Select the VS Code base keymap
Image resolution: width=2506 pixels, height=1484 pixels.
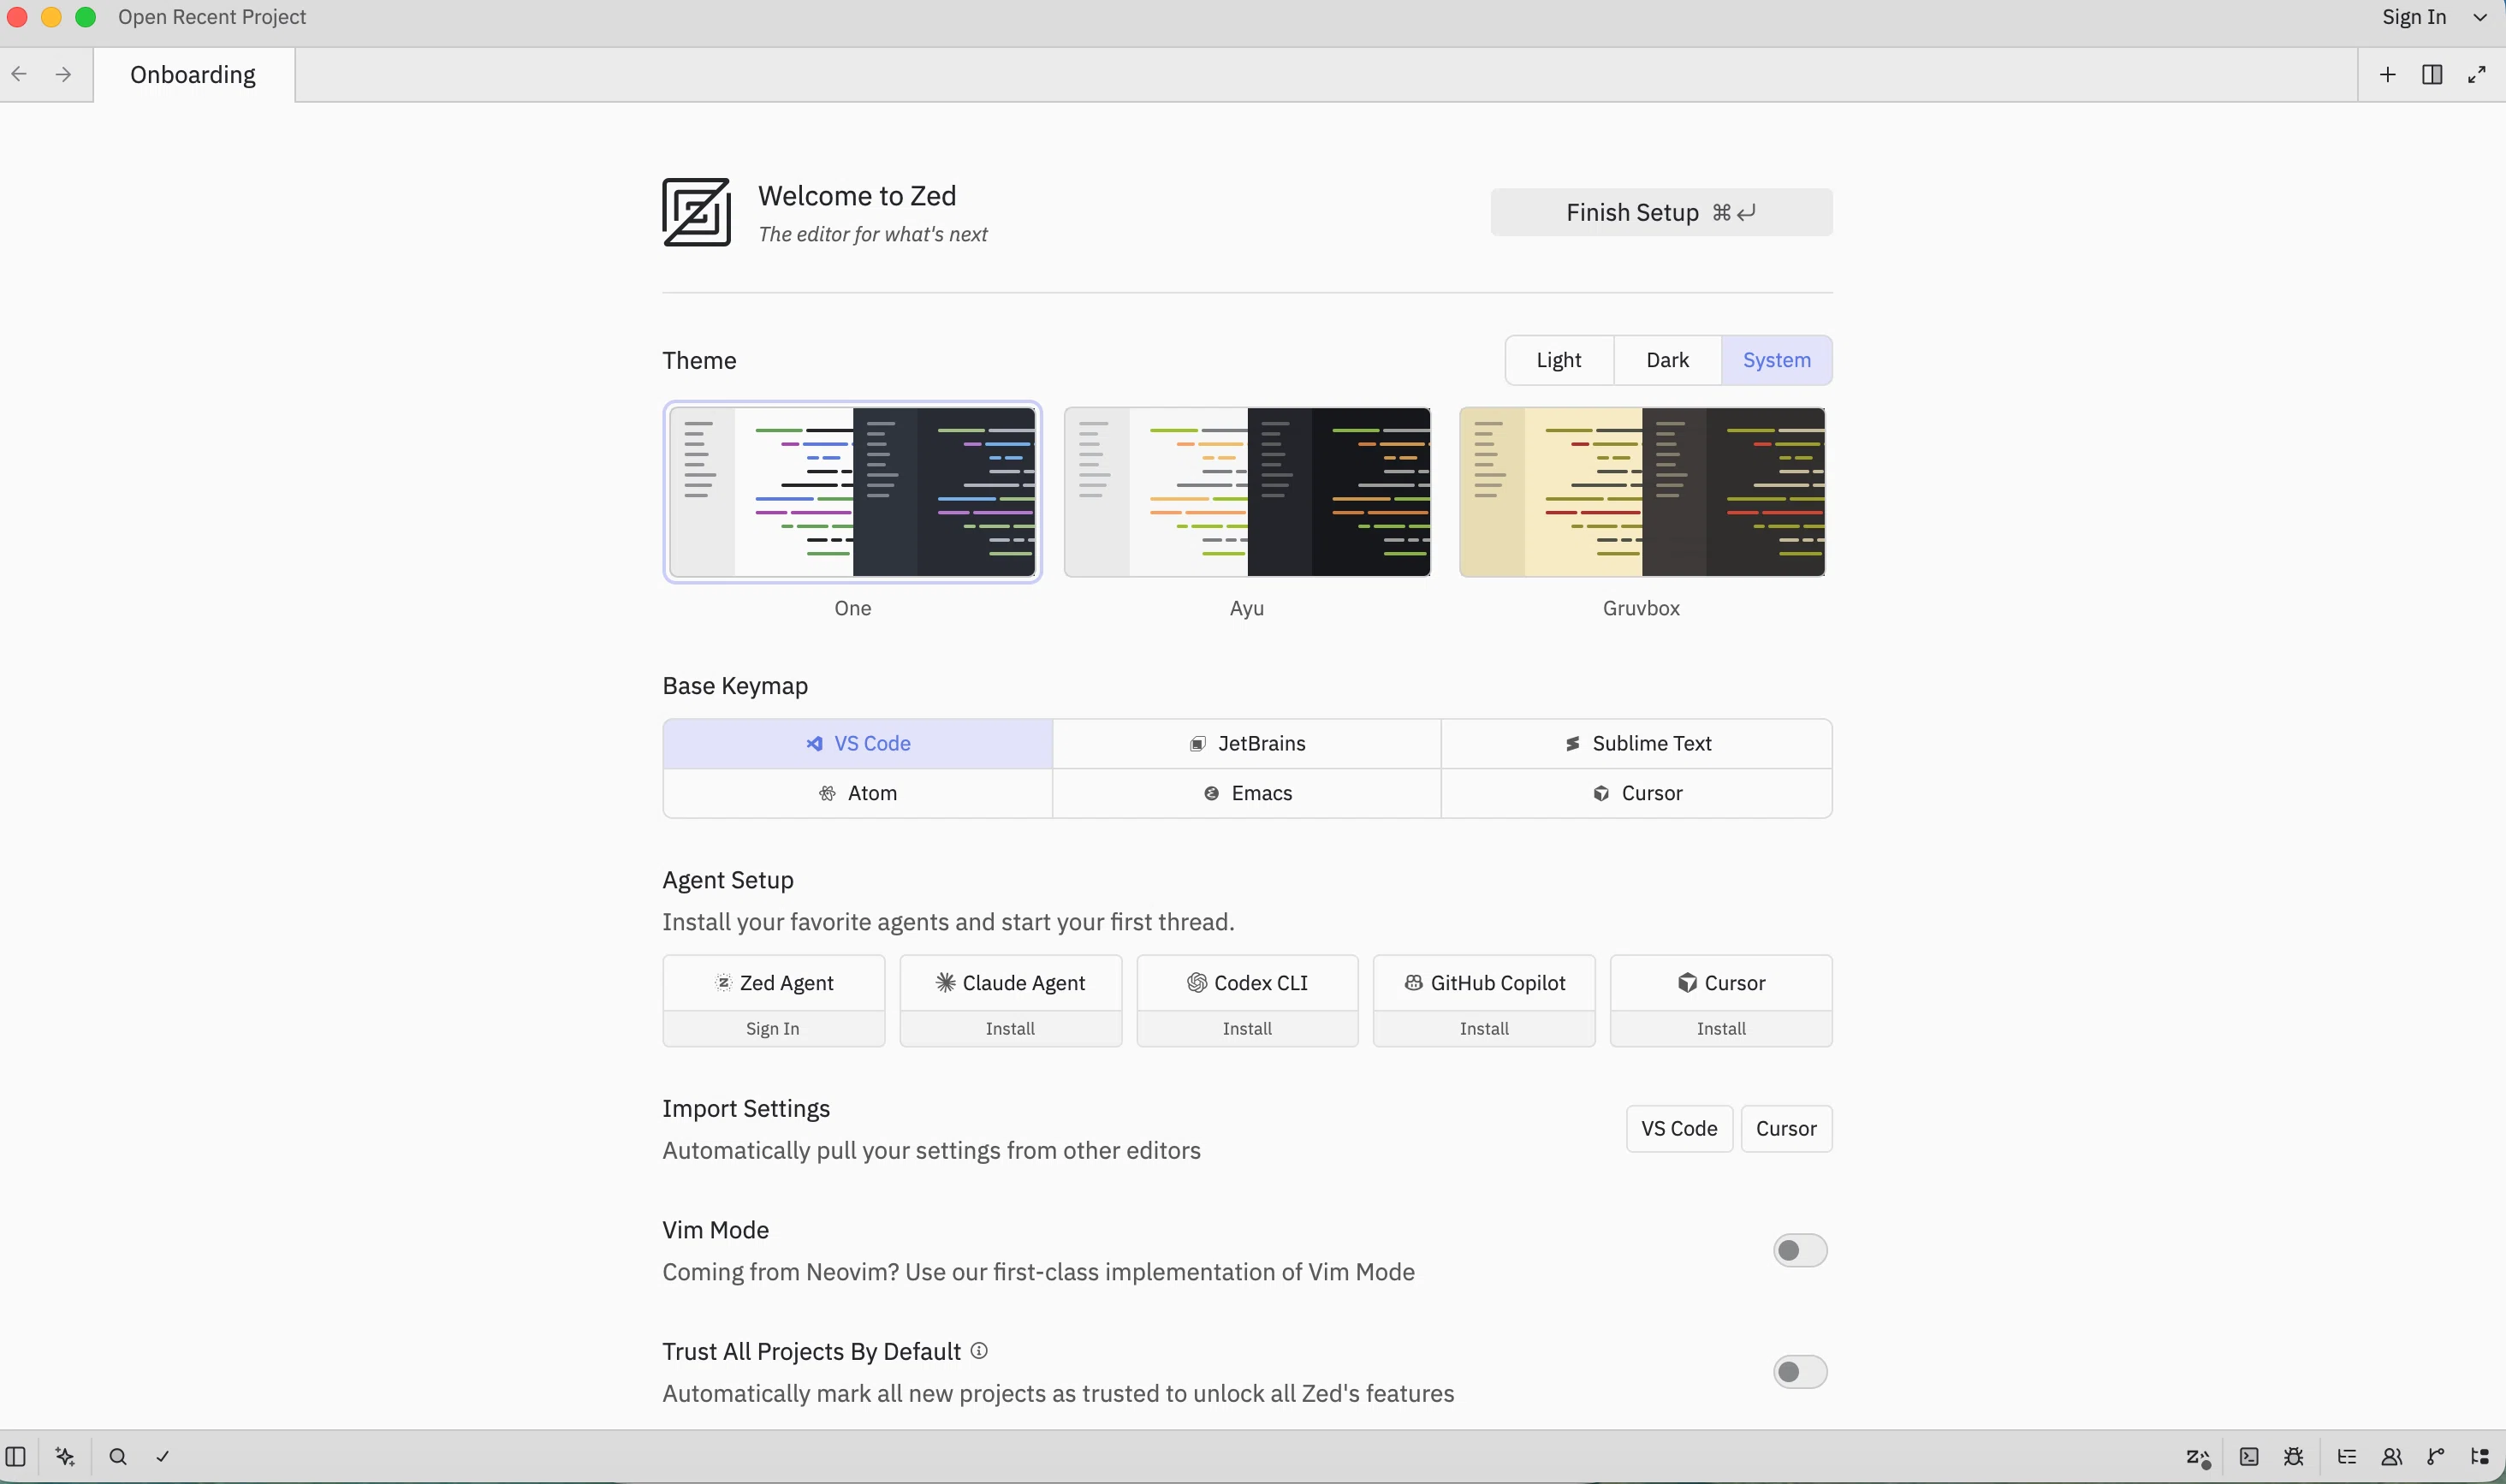tap(857, 743)
